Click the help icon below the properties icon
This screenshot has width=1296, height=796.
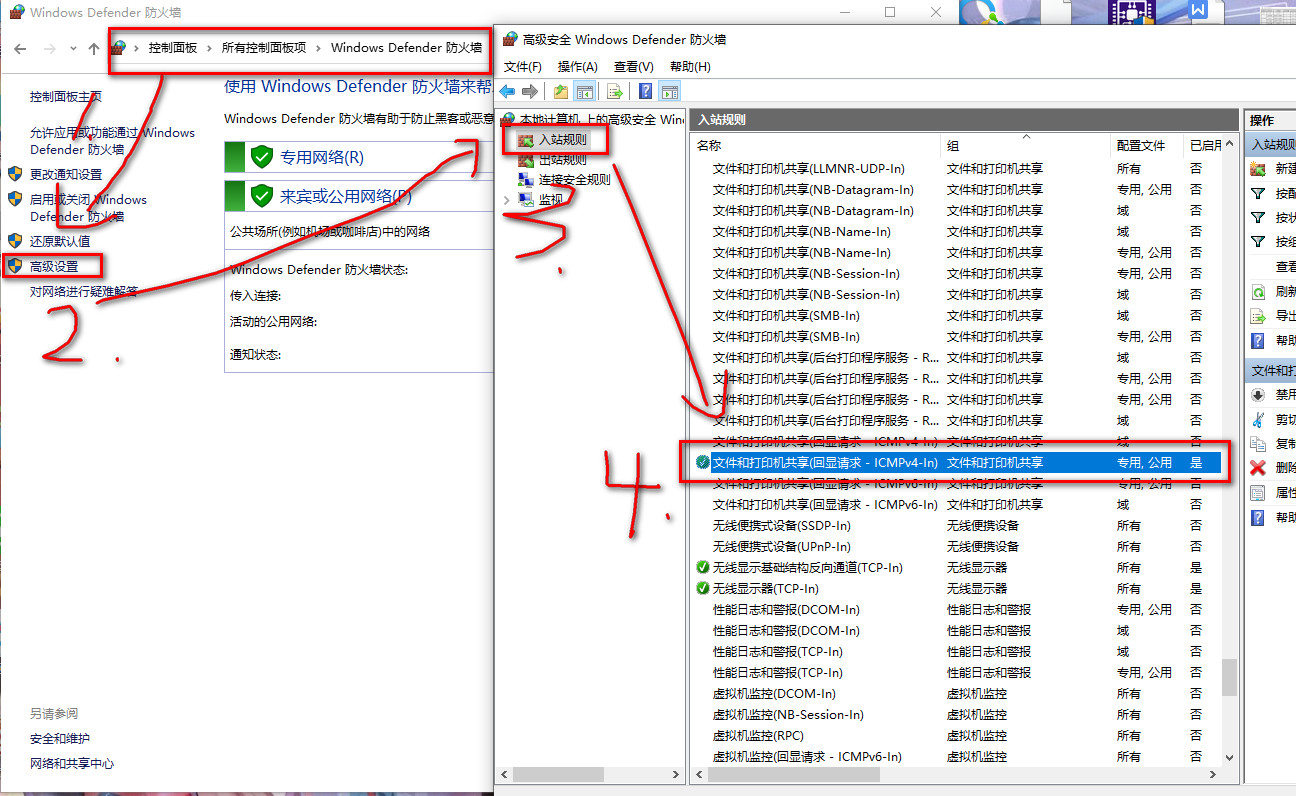coord(1258,517)
